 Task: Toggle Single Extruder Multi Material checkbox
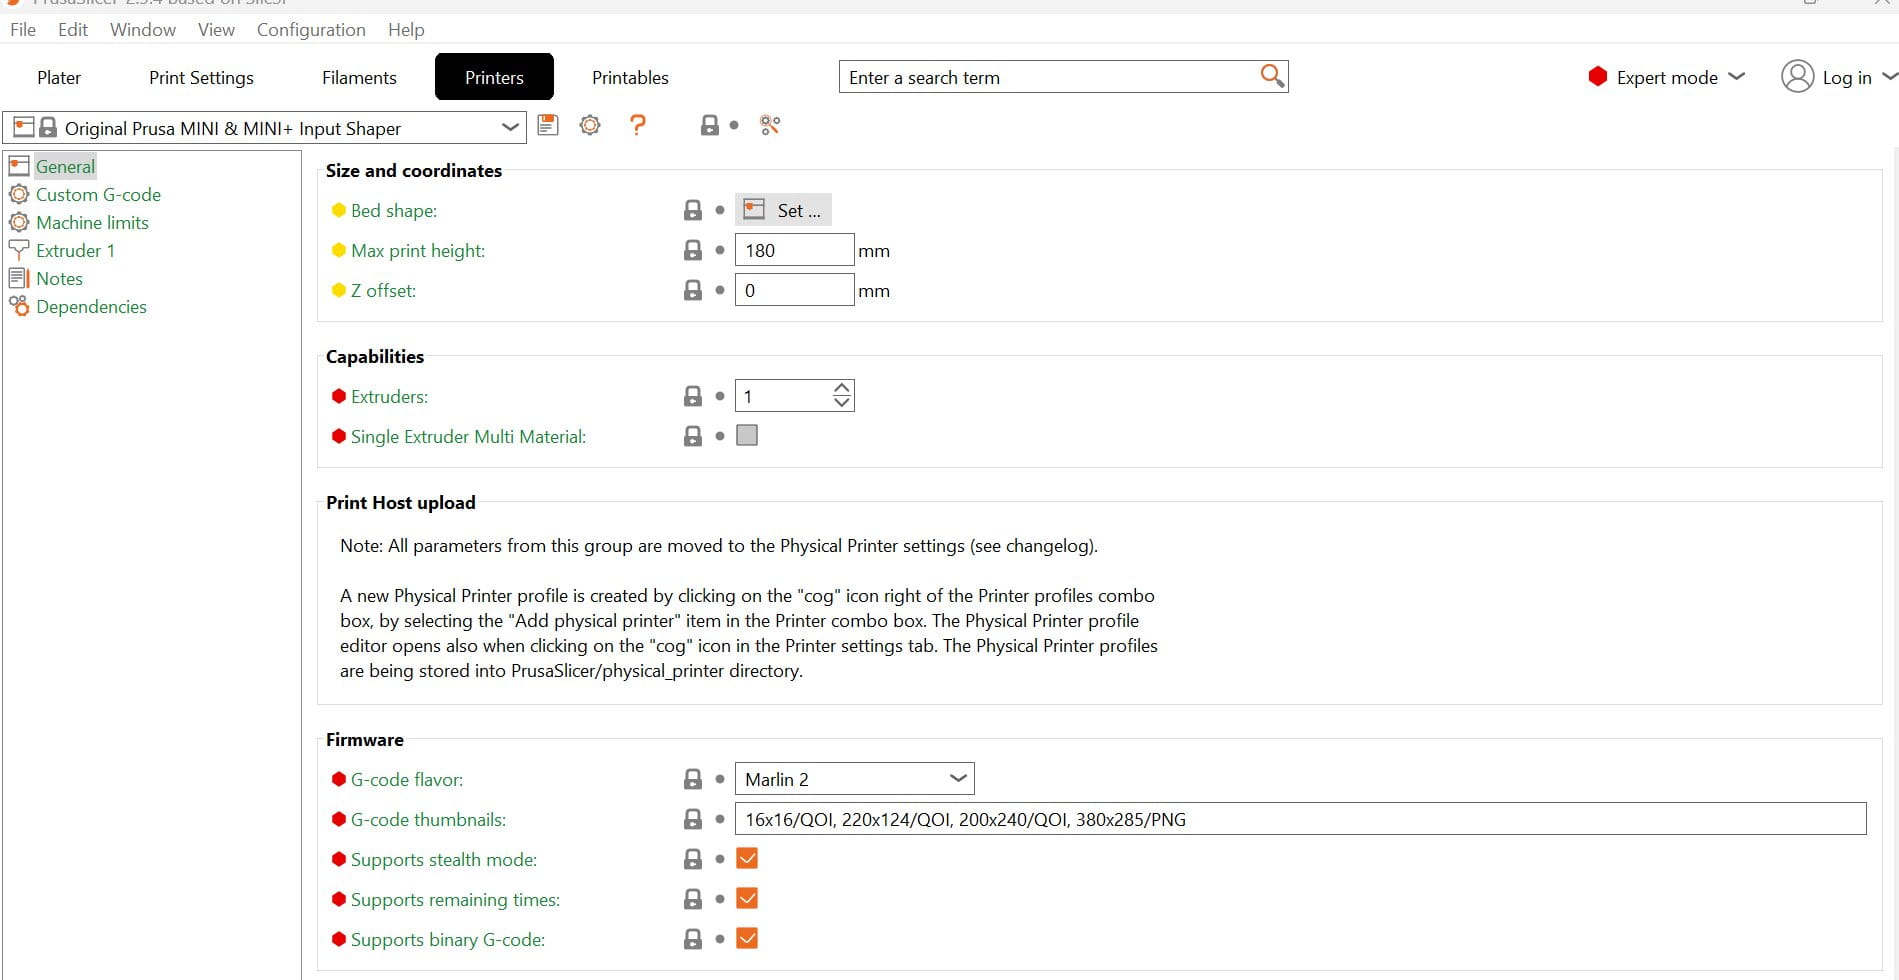point(747,435)
